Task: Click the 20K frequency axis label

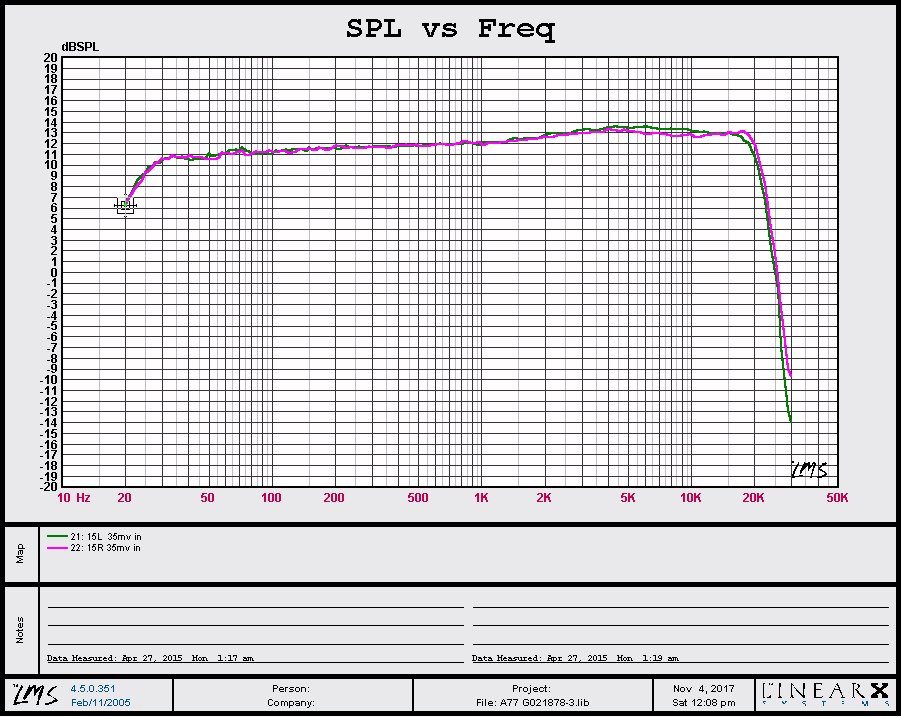Action: (753, 498)
